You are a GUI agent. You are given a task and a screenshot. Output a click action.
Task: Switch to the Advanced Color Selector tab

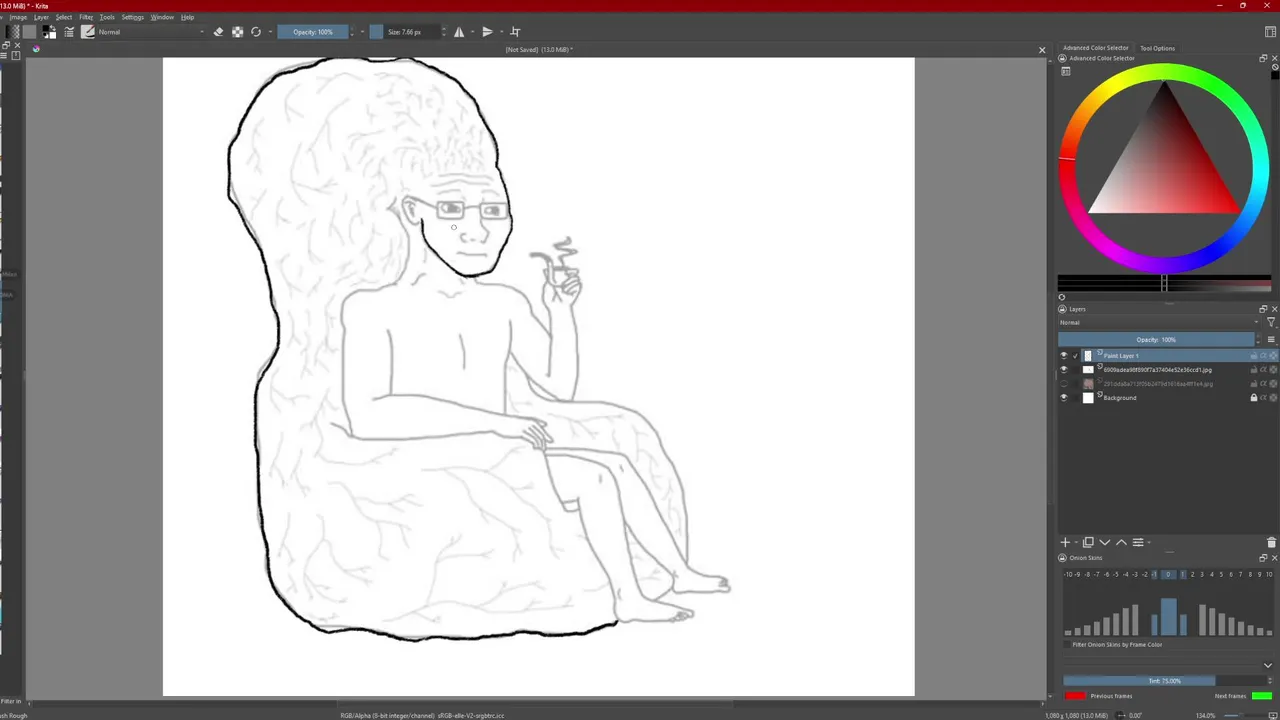pyautogui.click(x=1095, y=48)
